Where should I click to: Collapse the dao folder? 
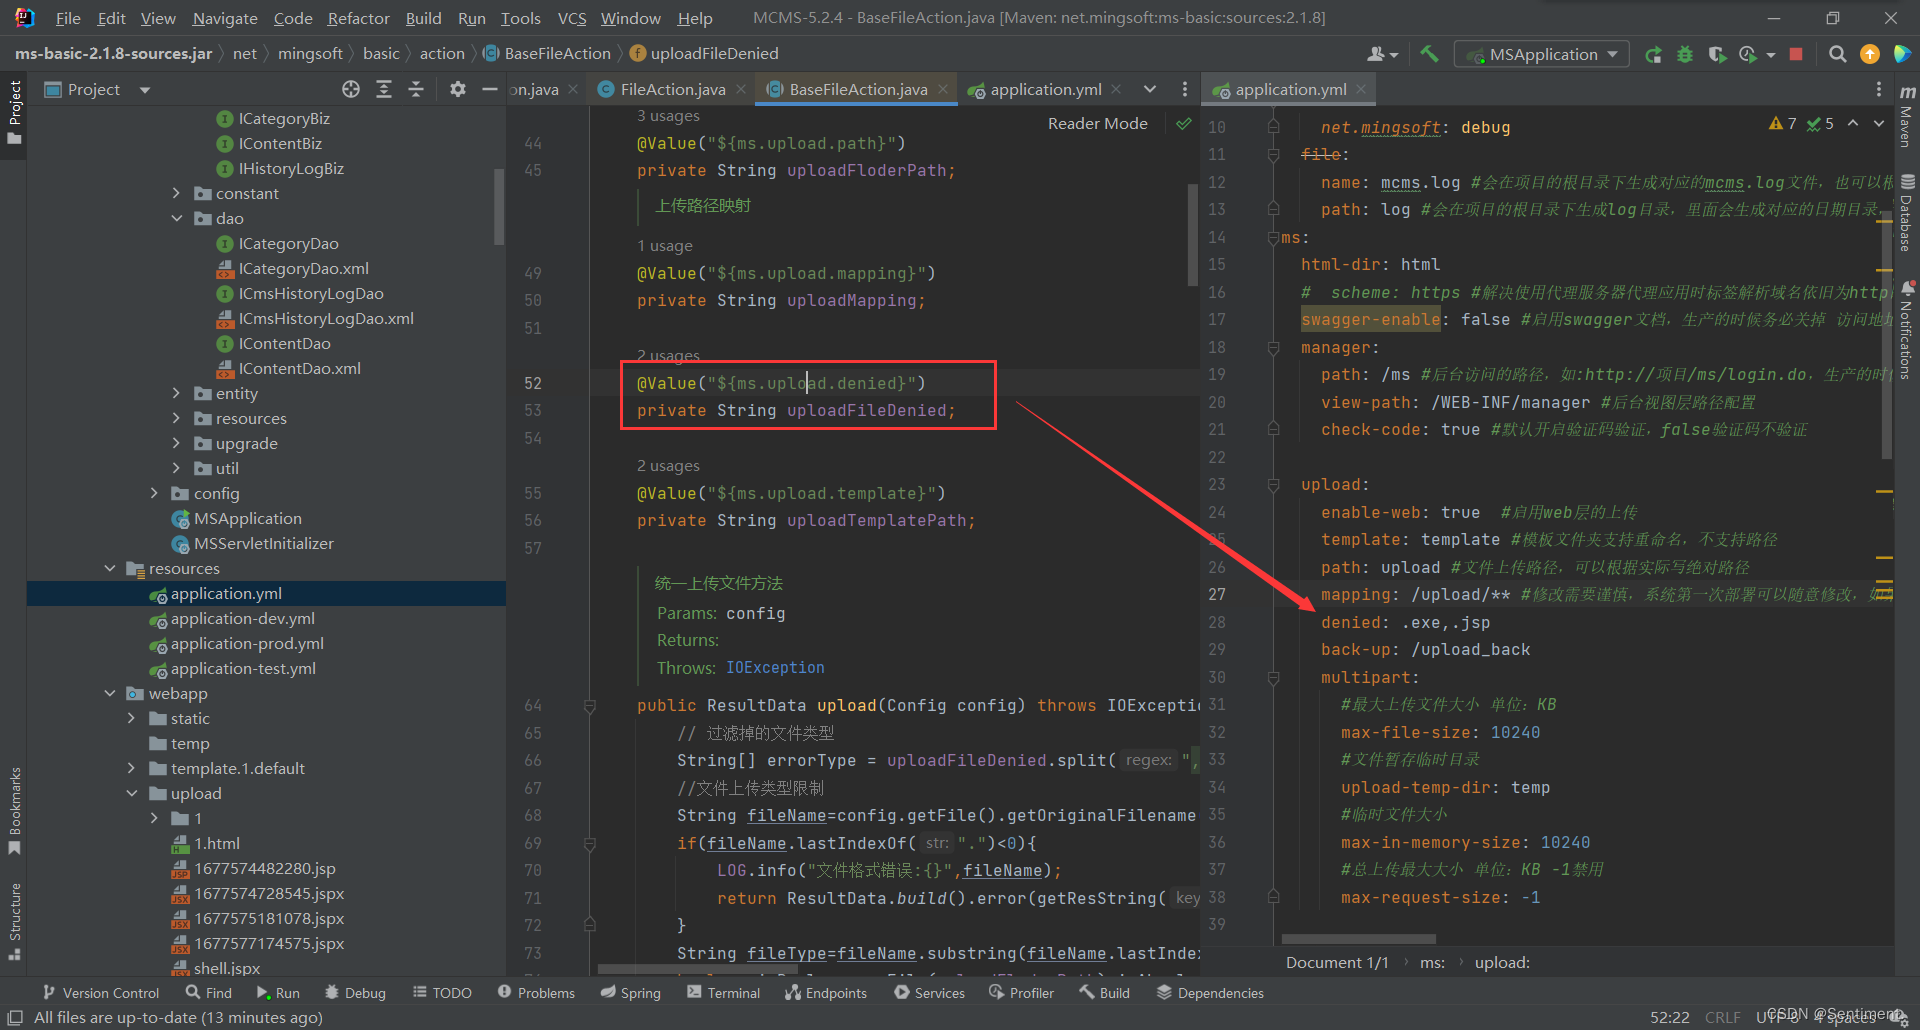point(177,218)
